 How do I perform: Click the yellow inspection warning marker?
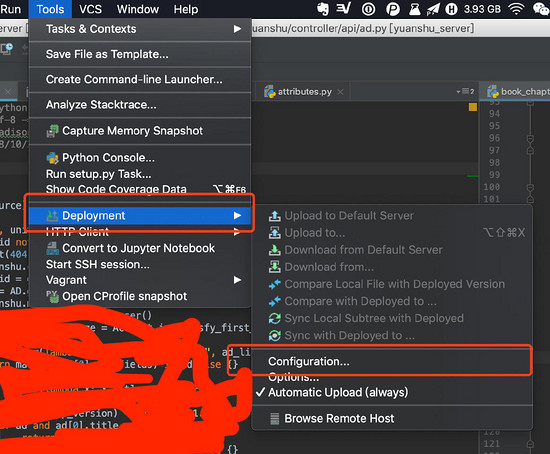pos(473,107)
